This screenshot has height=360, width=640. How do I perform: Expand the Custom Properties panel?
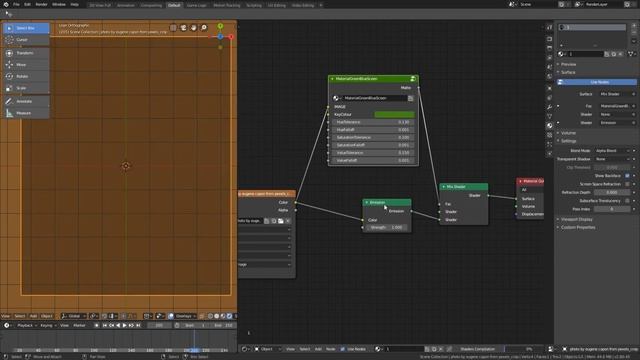click(x=578, y=227)
